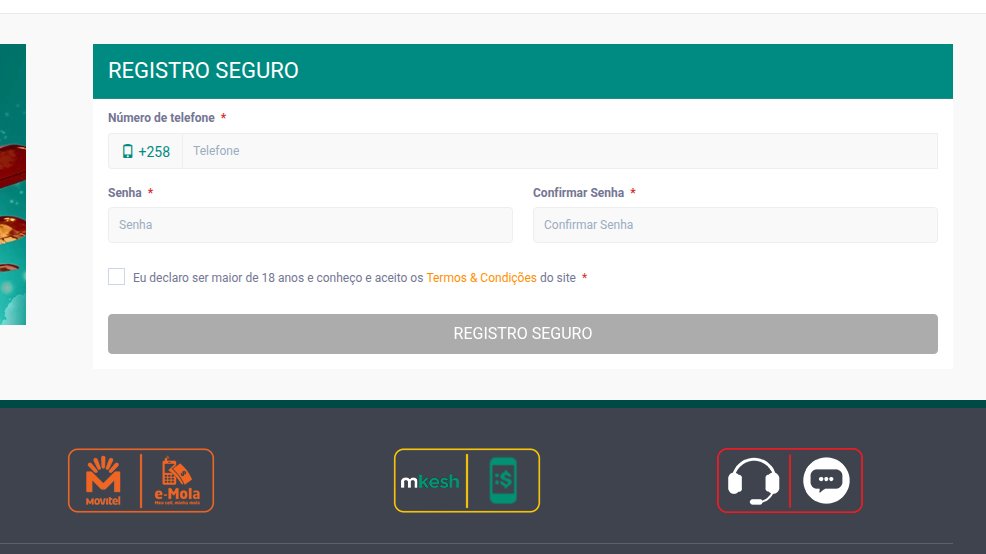Tick the 18 years age declaration checkbox
986x554 pixels.
(116, 277)
